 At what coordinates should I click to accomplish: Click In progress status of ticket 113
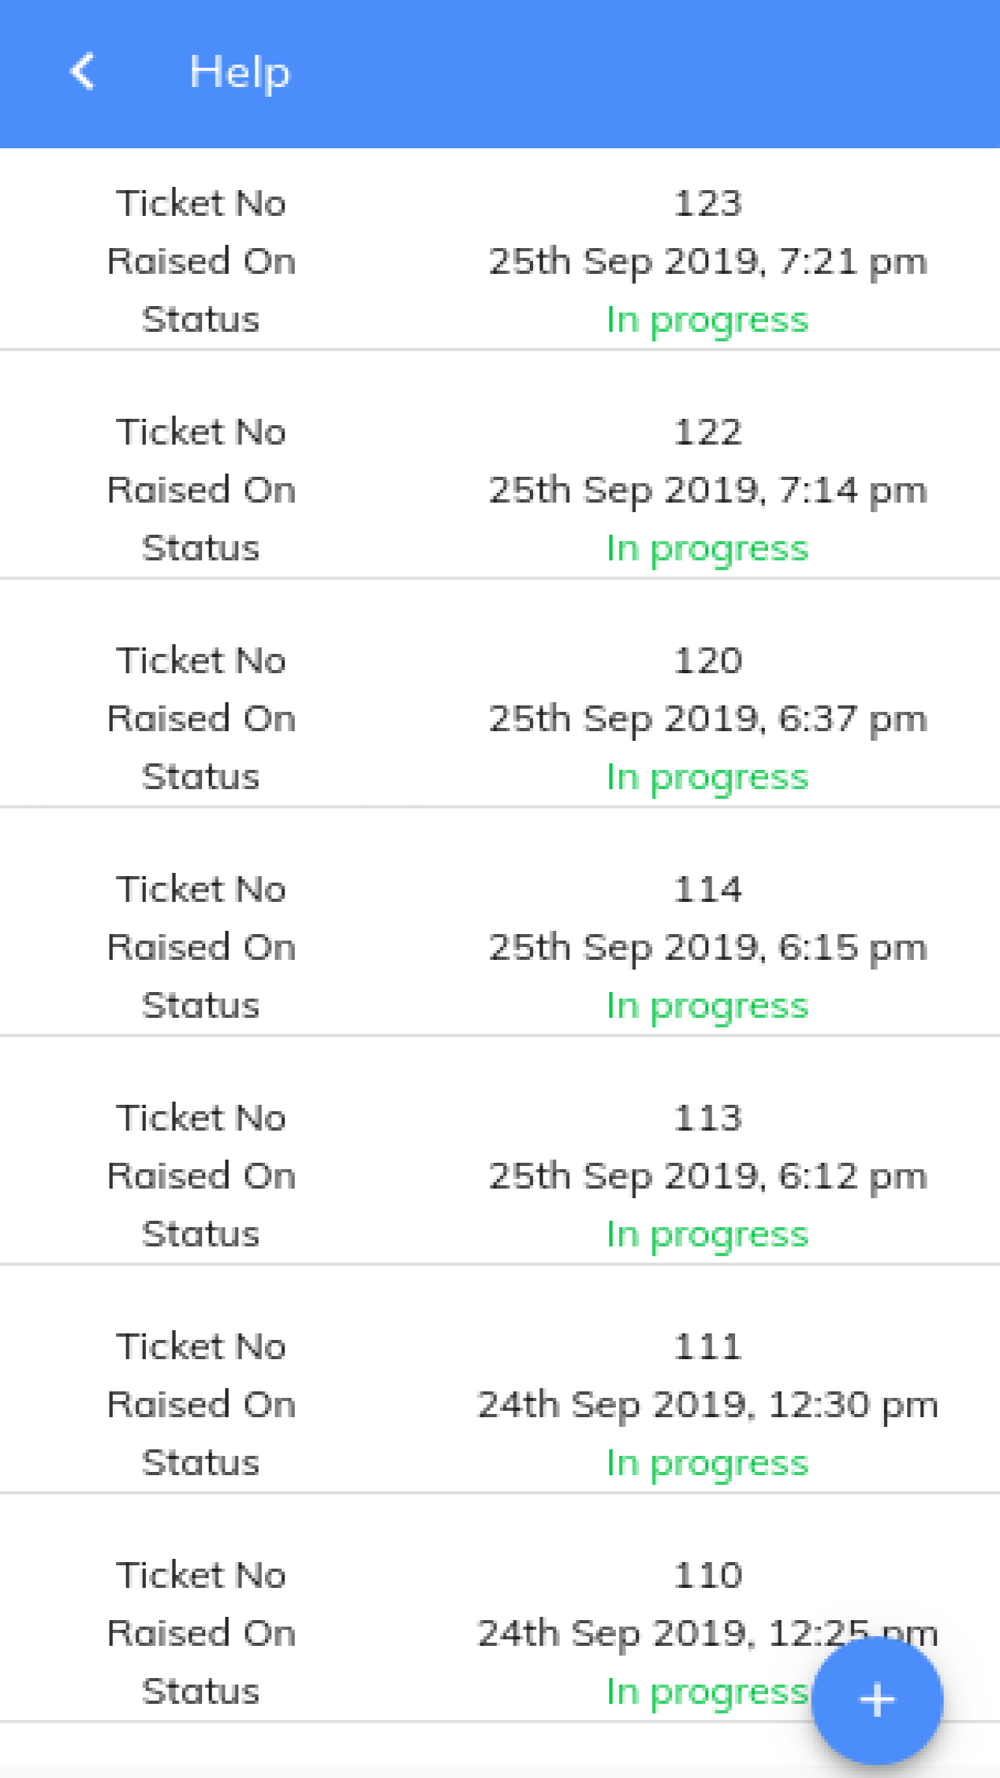(707, 1235)
